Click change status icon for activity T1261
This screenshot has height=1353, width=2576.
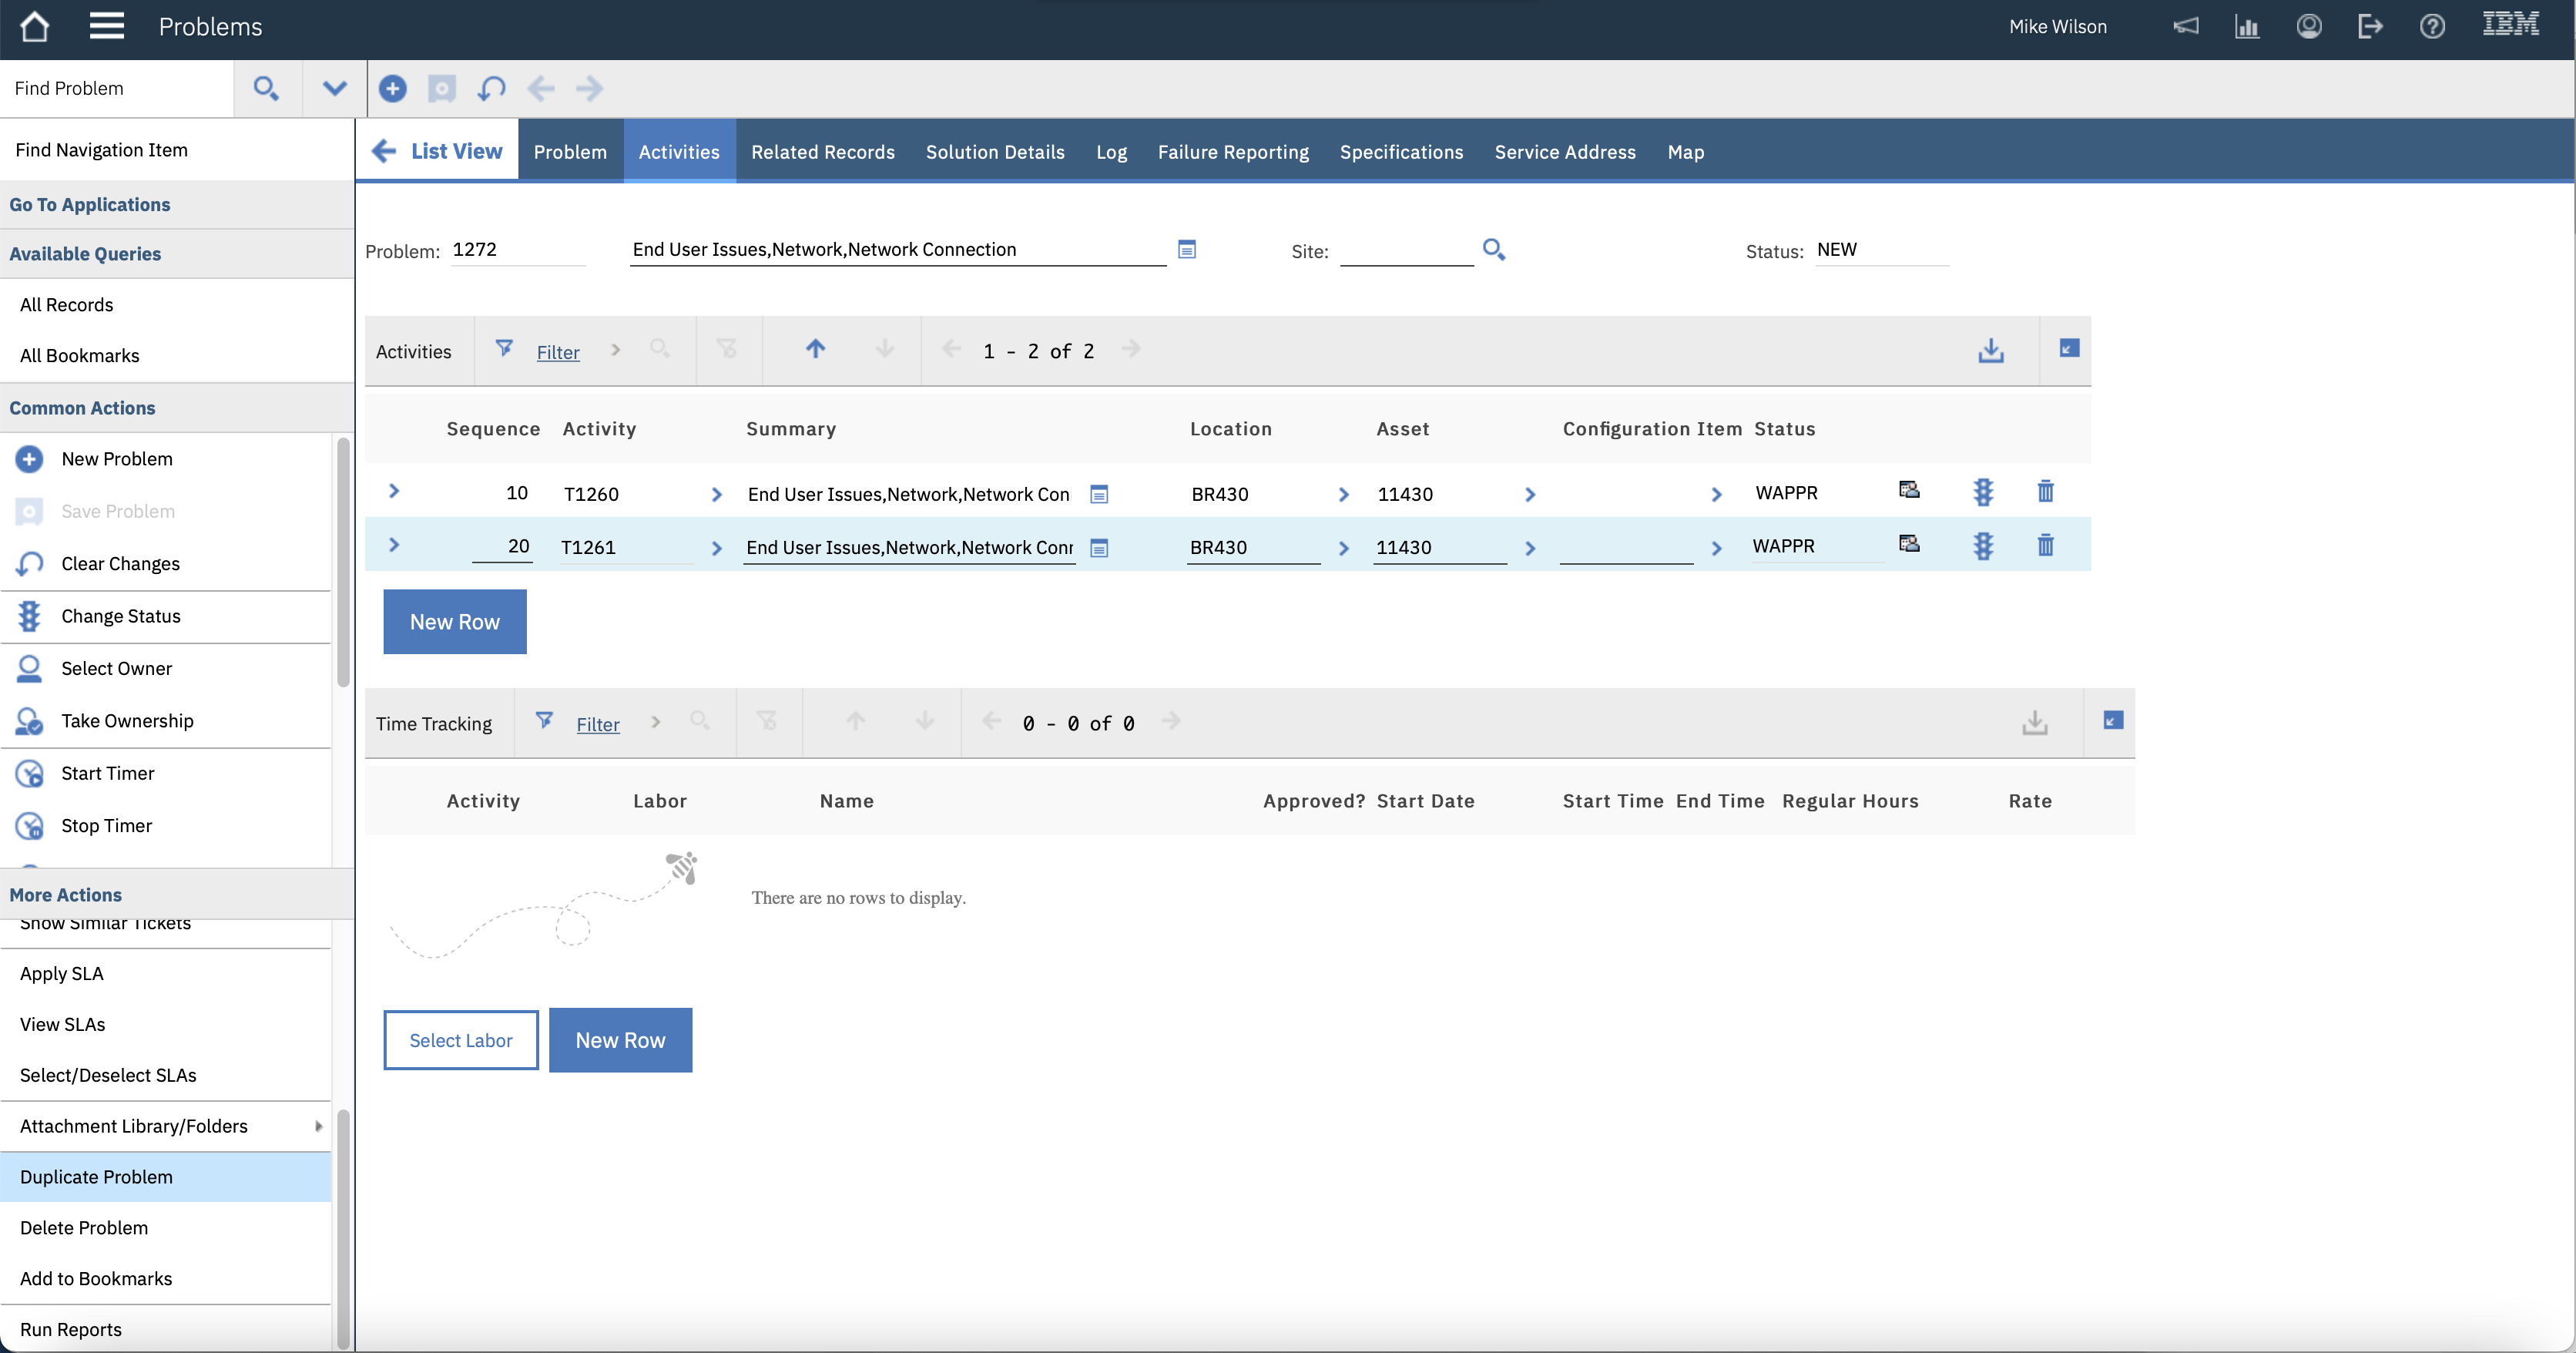pos(1982,546)
